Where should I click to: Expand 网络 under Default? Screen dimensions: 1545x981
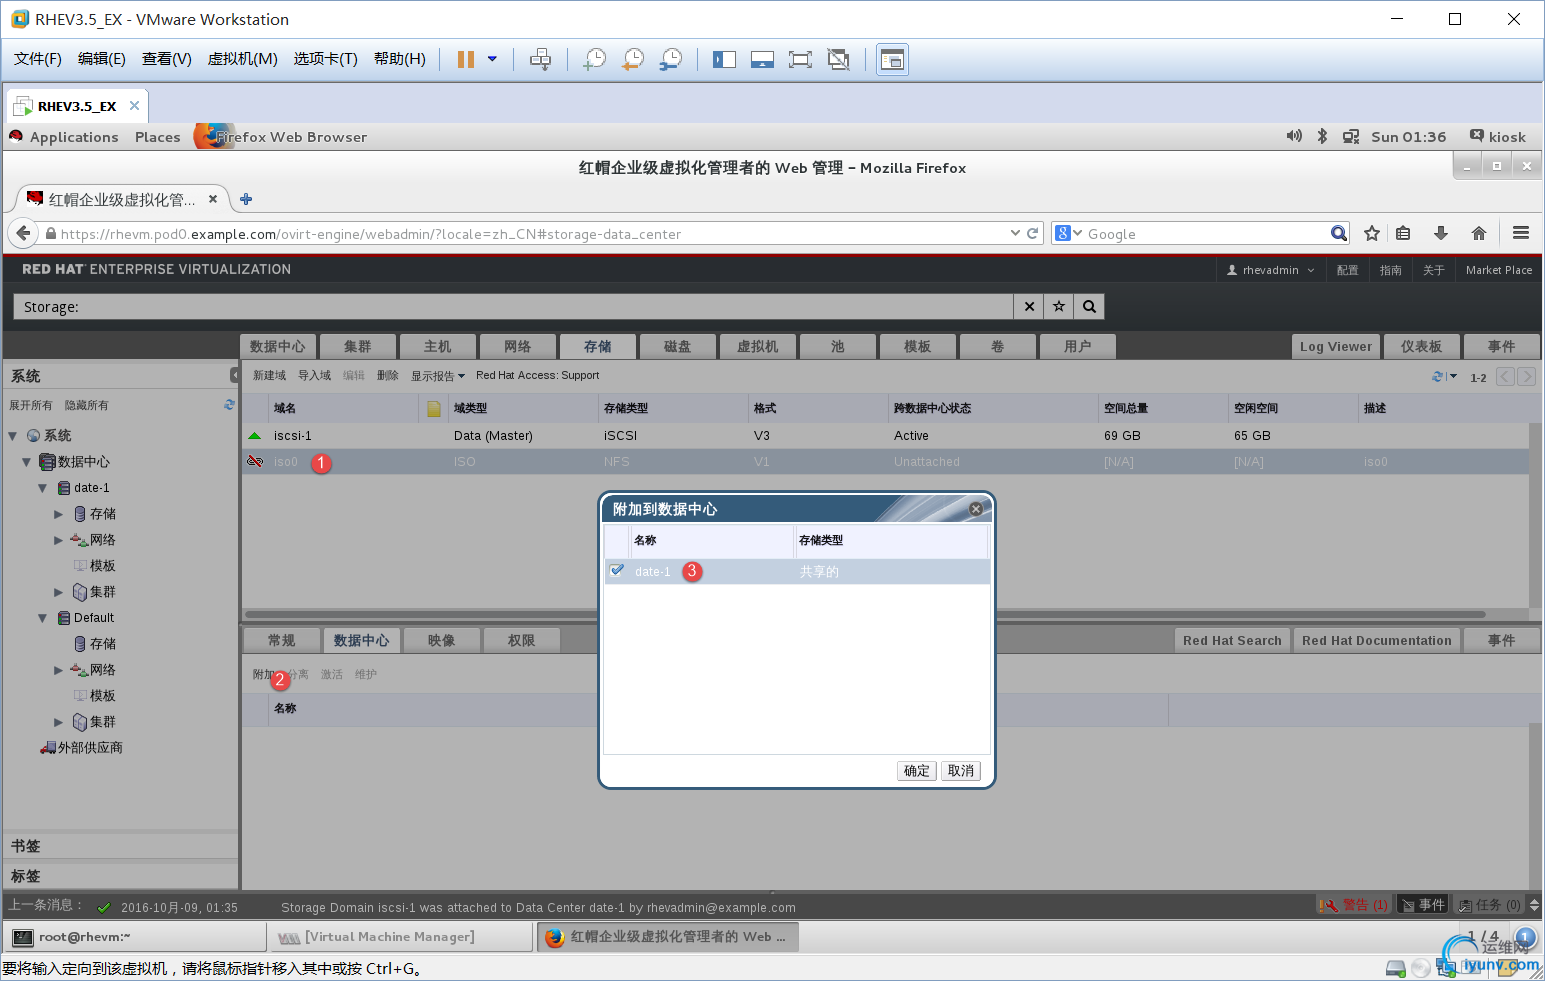coord(58,670)
